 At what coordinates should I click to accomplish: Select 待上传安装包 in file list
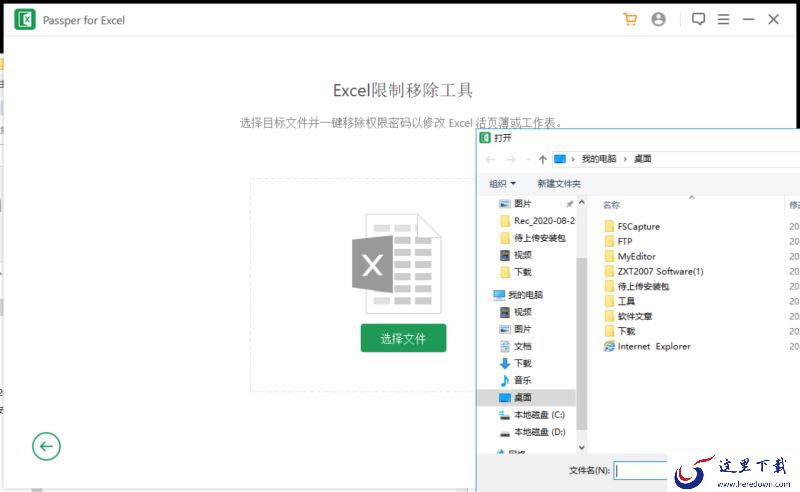[x=643, y=286]
